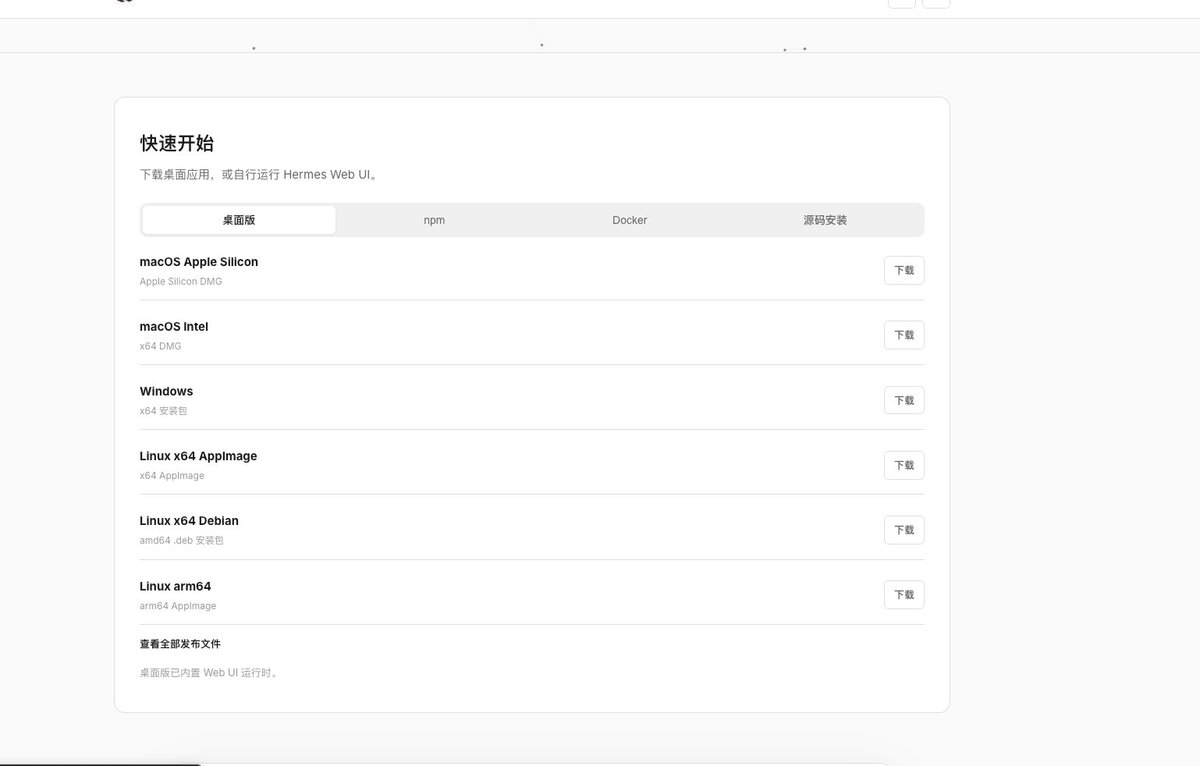Open the 查看全部发布文件 link
This screenshot has height=766, width=1200.
180,644
